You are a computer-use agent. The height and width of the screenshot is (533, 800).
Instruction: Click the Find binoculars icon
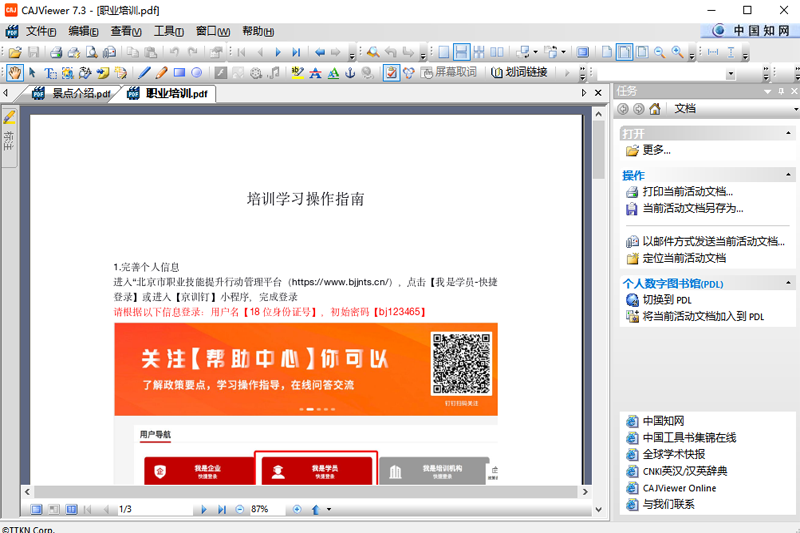[372, 52]
